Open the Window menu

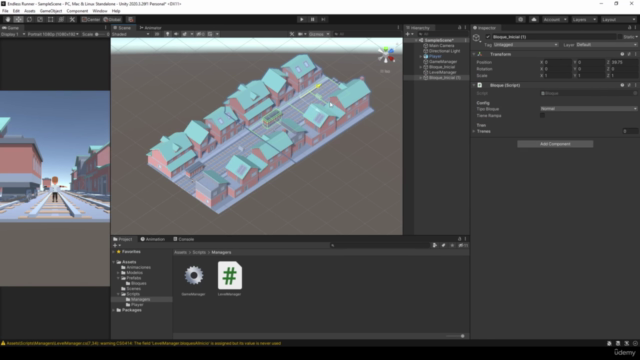point(100,11)
